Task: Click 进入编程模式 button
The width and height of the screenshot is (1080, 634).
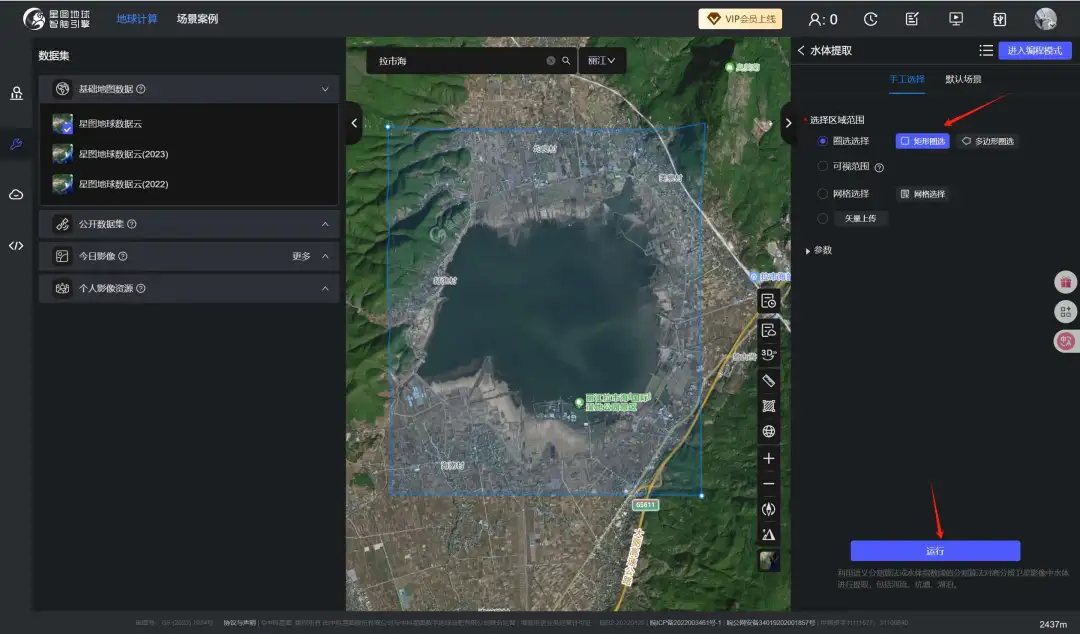Action: (1035, 50)
